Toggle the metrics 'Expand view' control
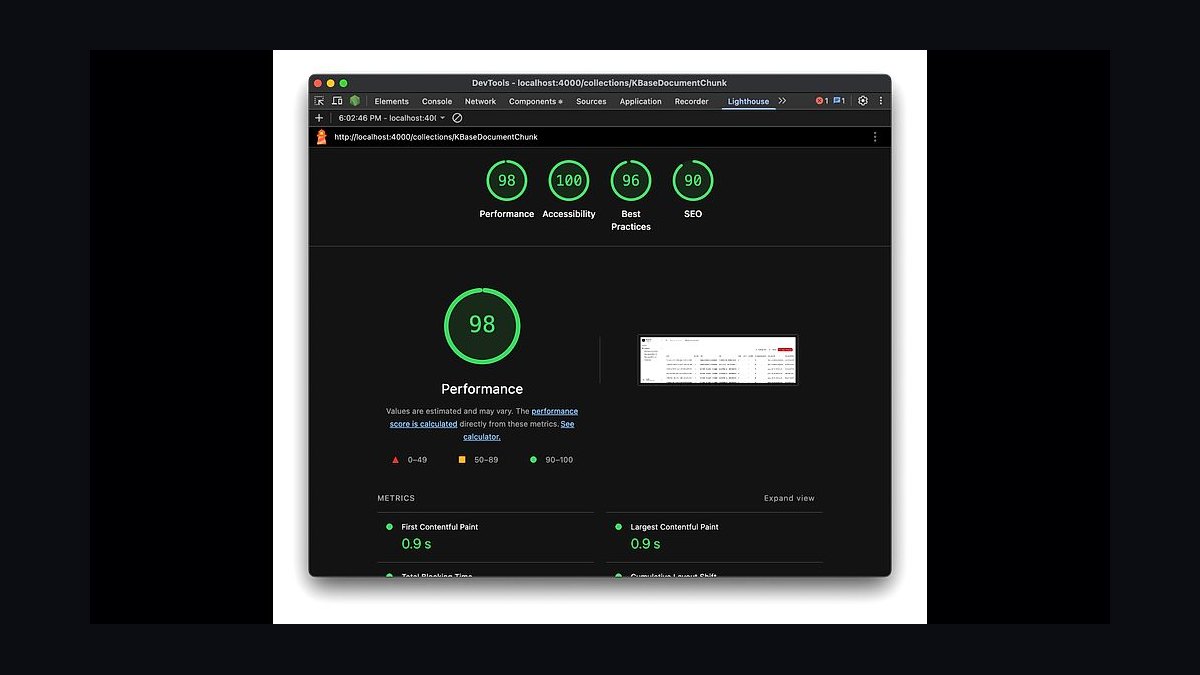1200x675 pixels. [789, 498]
